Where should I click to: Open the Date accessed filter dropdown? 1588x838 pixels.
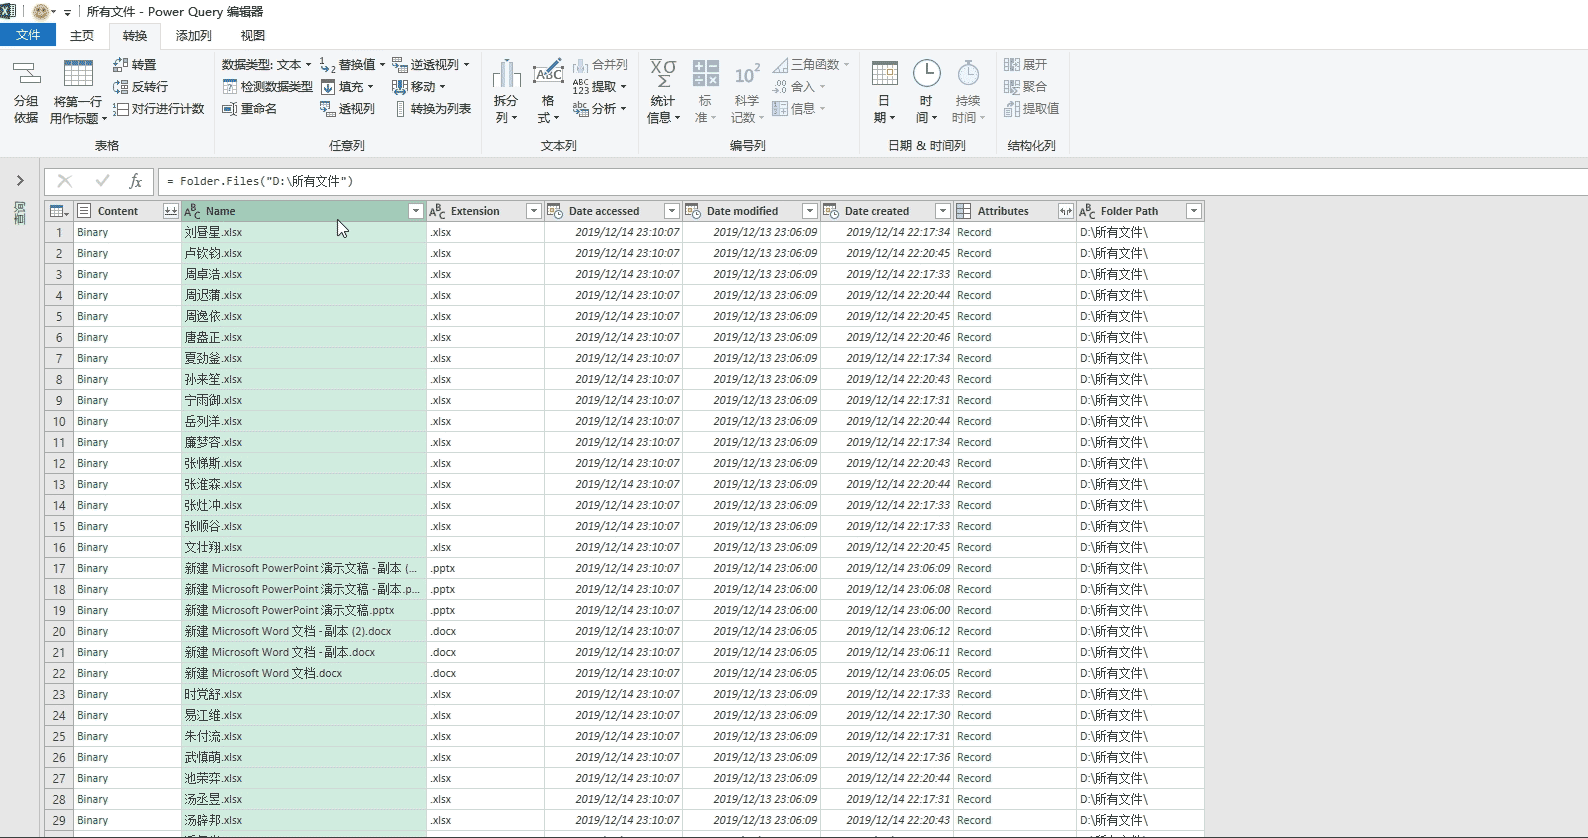[672, 211]
